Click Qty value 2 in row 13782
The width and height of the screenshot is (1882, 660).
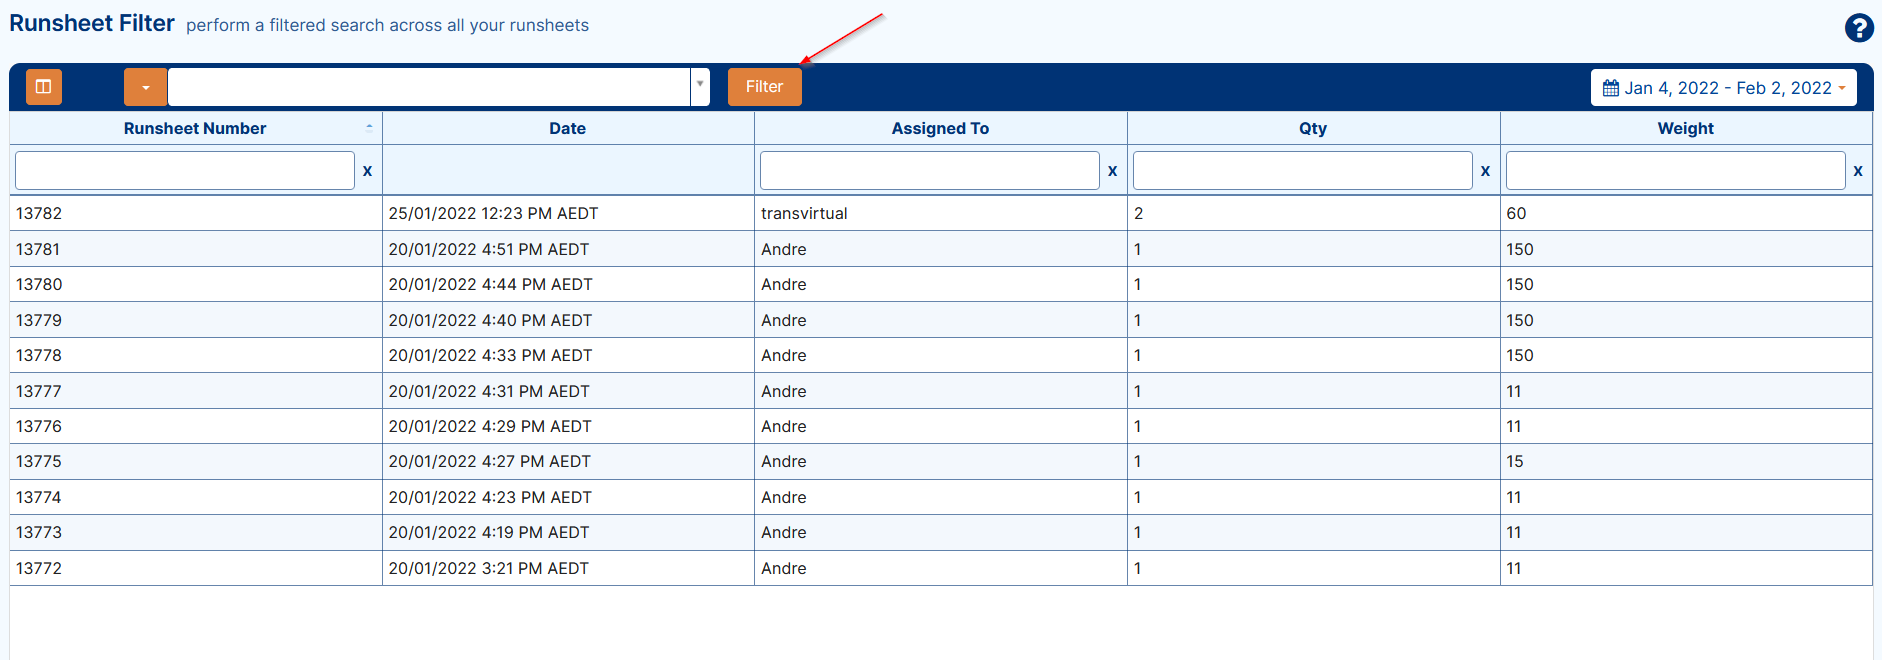click(1138, 213)
